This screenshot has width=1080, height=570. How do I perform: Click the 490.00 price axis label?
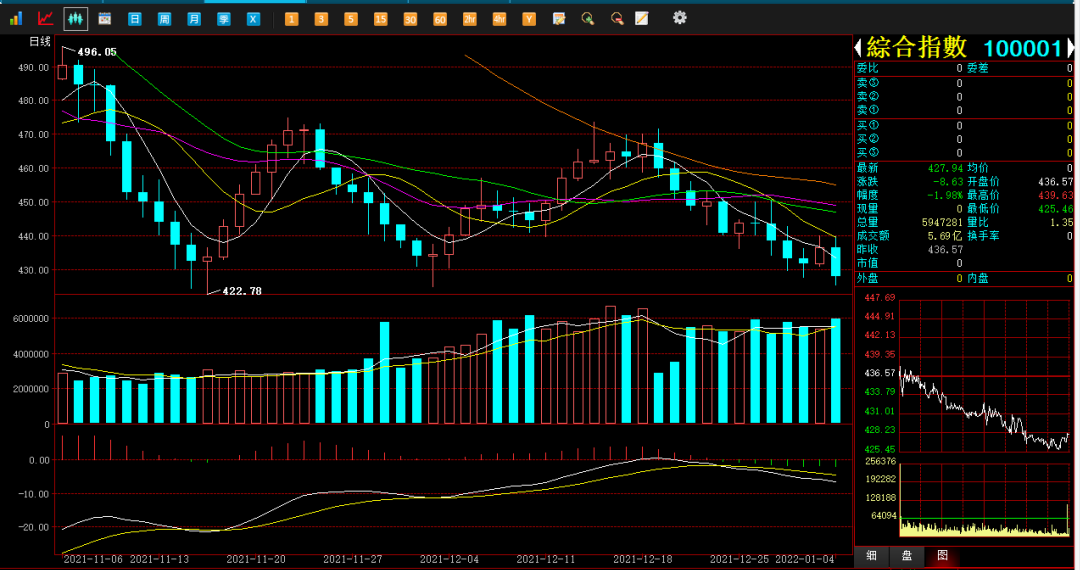coord(34,67)
